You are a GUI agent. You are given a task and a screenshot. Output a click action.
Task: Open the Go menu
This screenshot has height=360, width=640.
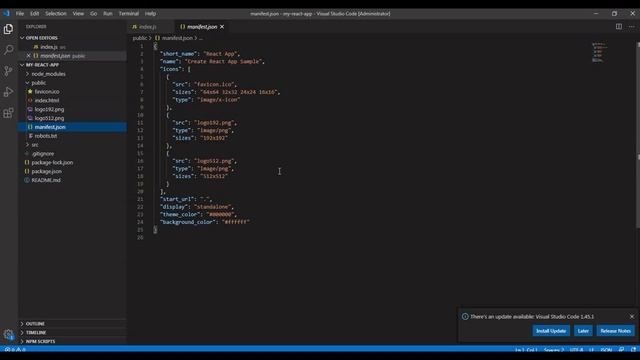(x=93, y=13)
